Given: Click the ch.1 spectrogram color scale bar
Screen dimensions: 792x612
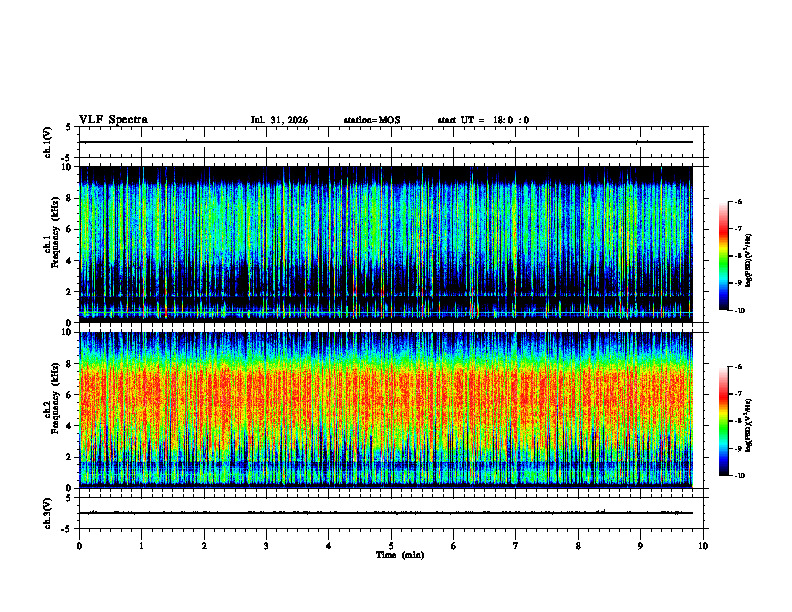Looking at the screenshot, I should [x=723, y=256].
